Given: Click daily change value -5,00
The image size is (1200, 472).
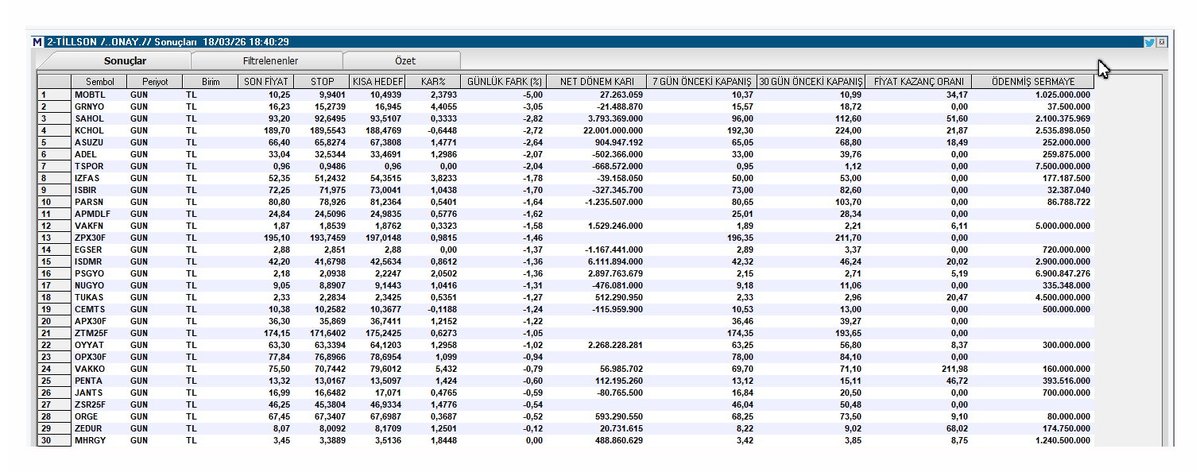Looking at the screenshot, I should 531,93.
